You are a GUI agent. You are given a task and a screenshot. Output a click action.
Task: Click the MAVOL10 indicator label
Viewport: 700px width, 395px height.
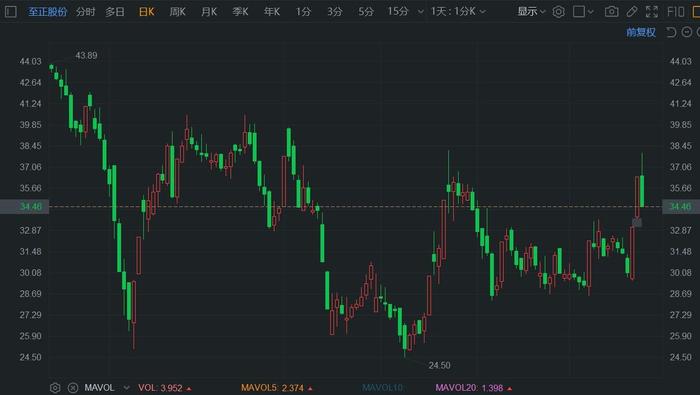pyautogui.click(x=382, y=388)
